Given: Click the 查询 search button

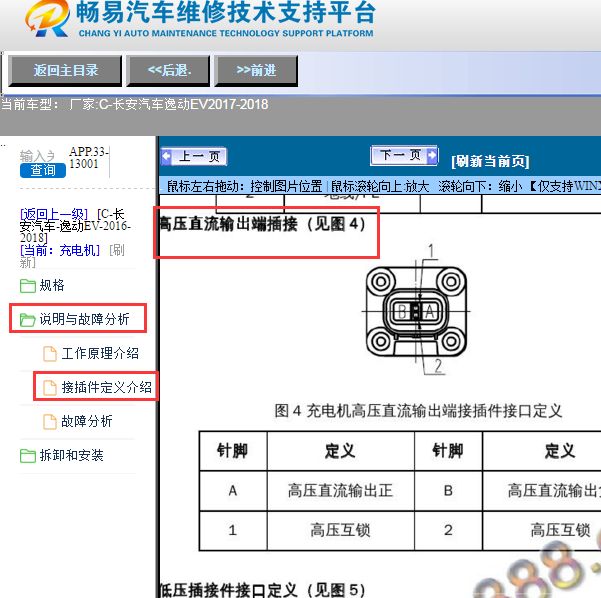Looking at the screenshot, I should point(43,170).
